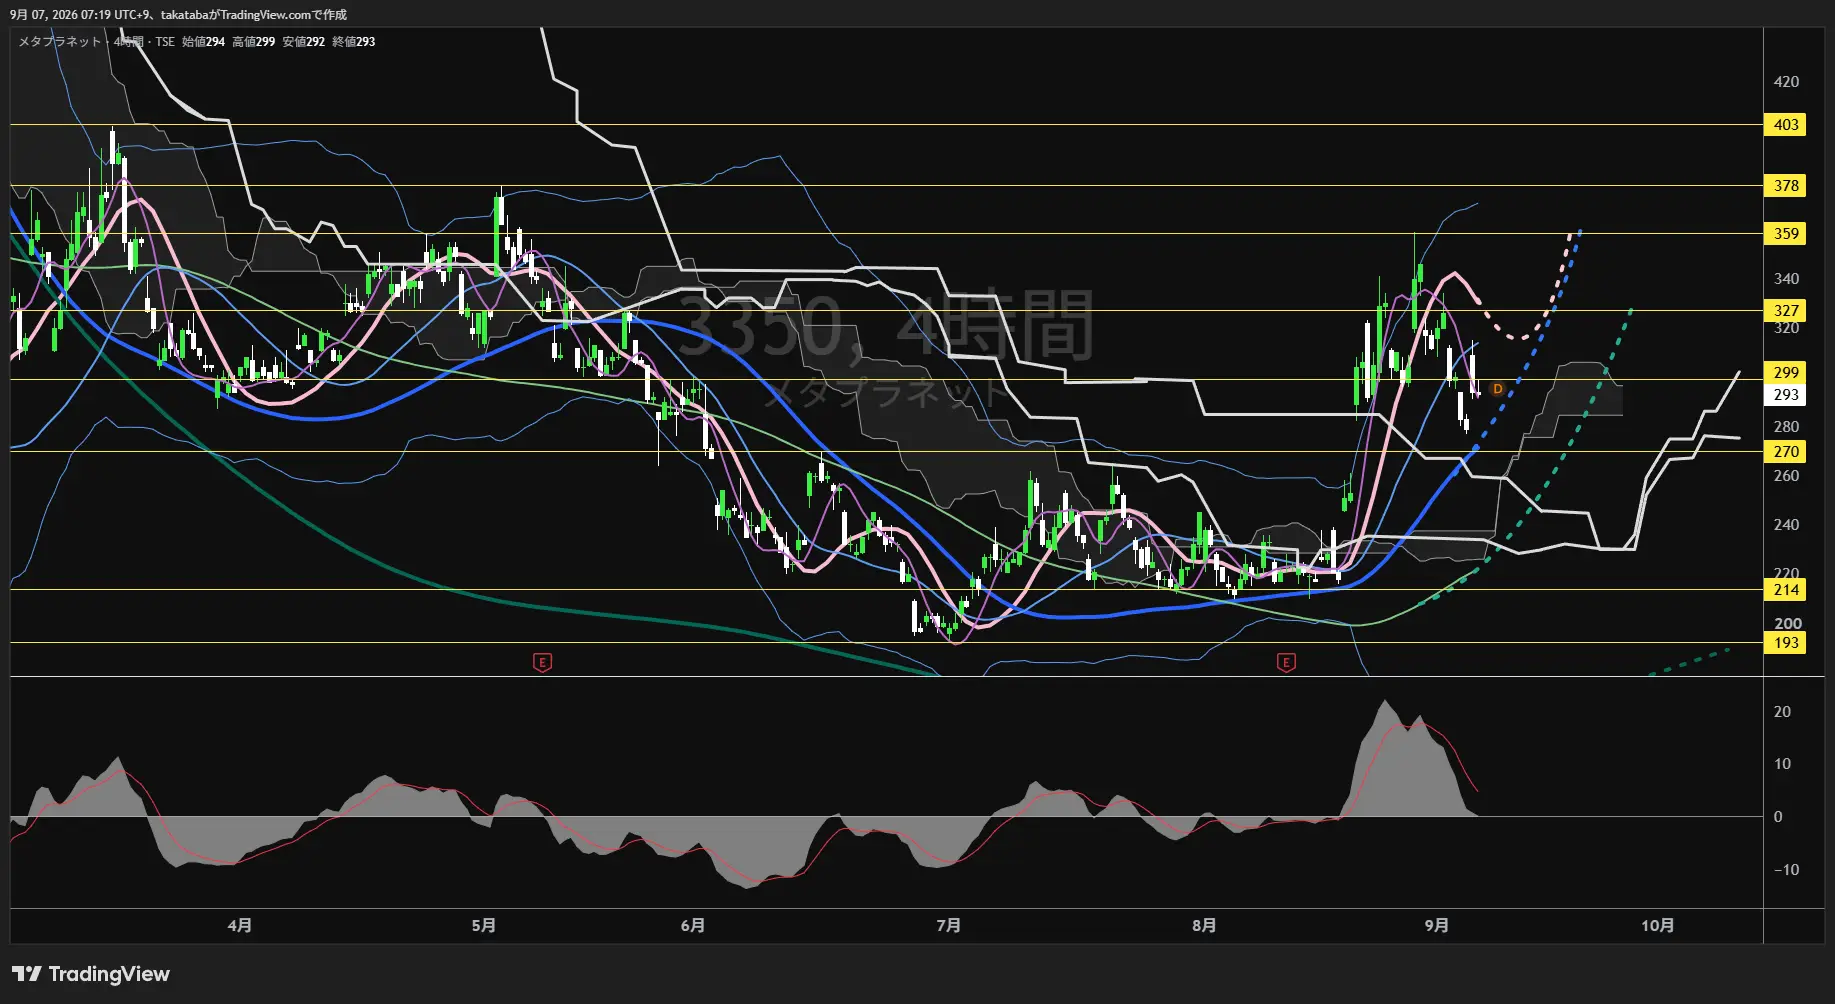Click the 7月 label on the time axis
The image size is (1835, 1004).
[949, 926]
